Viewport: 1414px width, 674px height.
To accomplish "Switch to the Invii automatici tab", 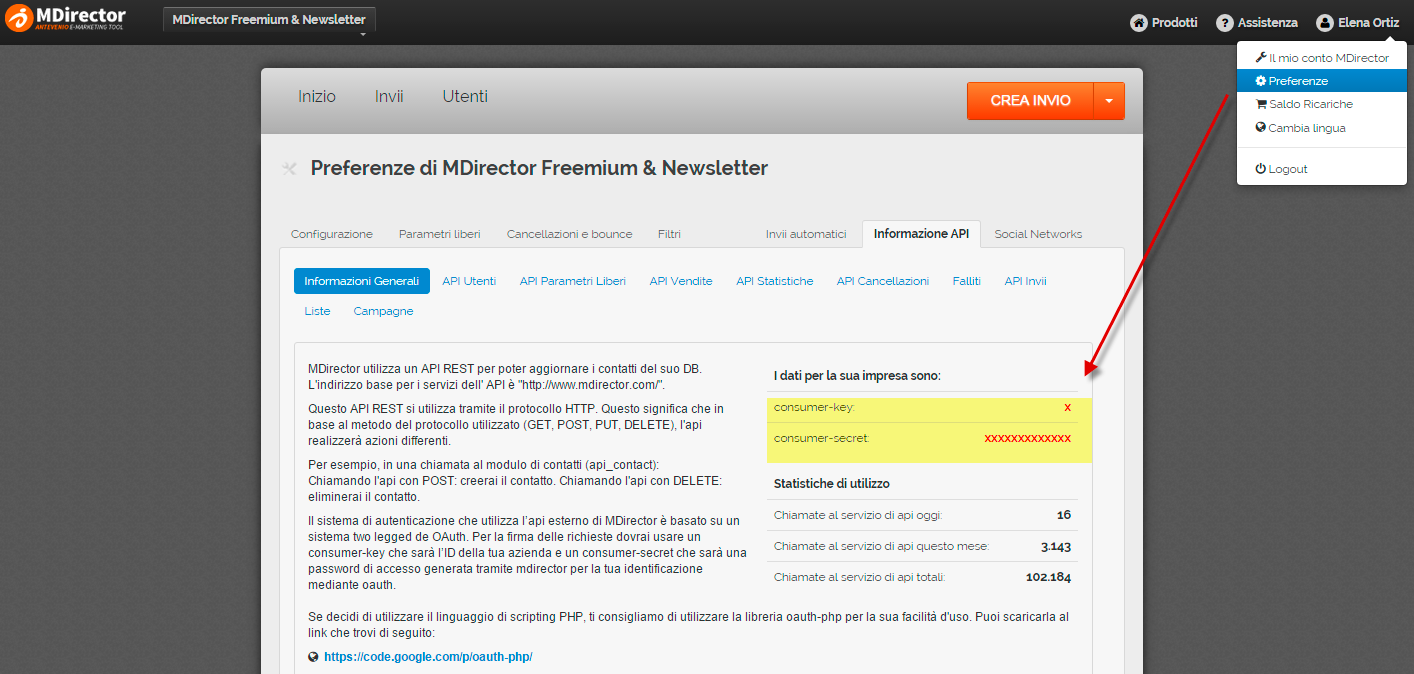I will [806, 234].
